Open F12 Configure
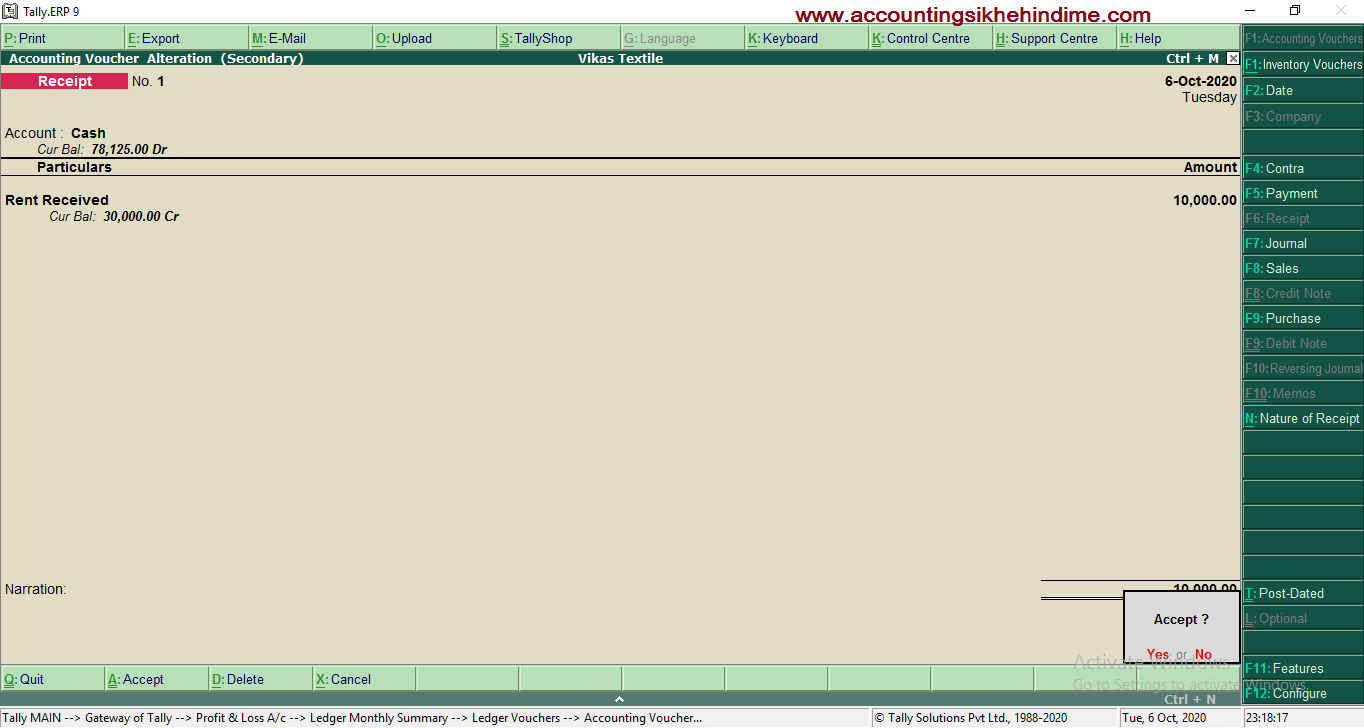The image size is (1364, 728). pos(1303,693)
